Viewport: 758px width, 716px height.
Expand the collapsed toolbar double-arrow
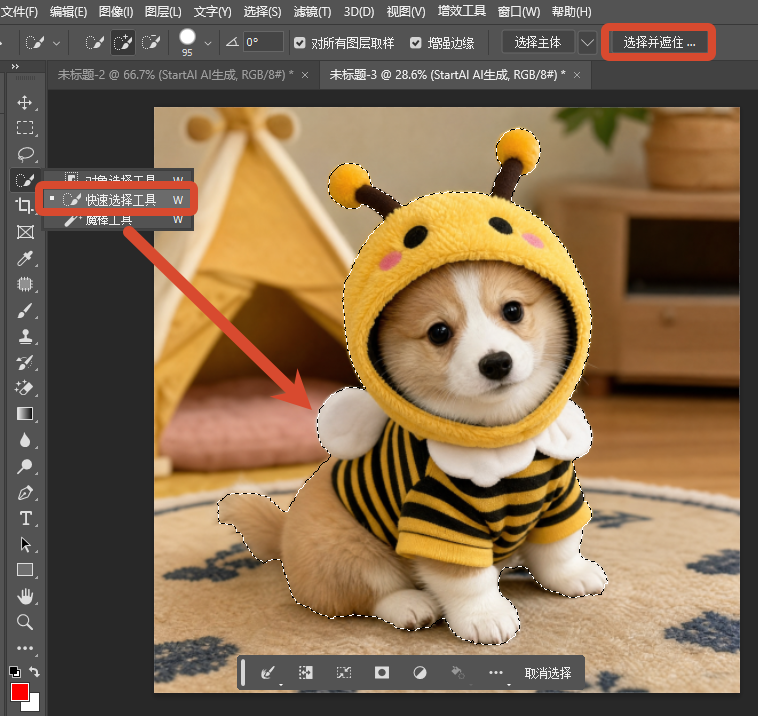tap(15, 66)
